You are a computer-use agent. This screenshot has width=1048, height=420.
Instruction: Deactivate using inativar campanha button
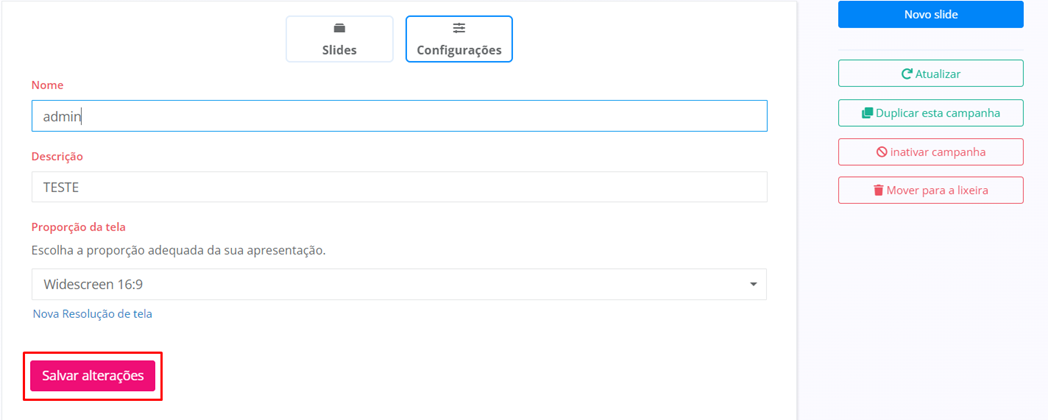(x=930, y=152)
